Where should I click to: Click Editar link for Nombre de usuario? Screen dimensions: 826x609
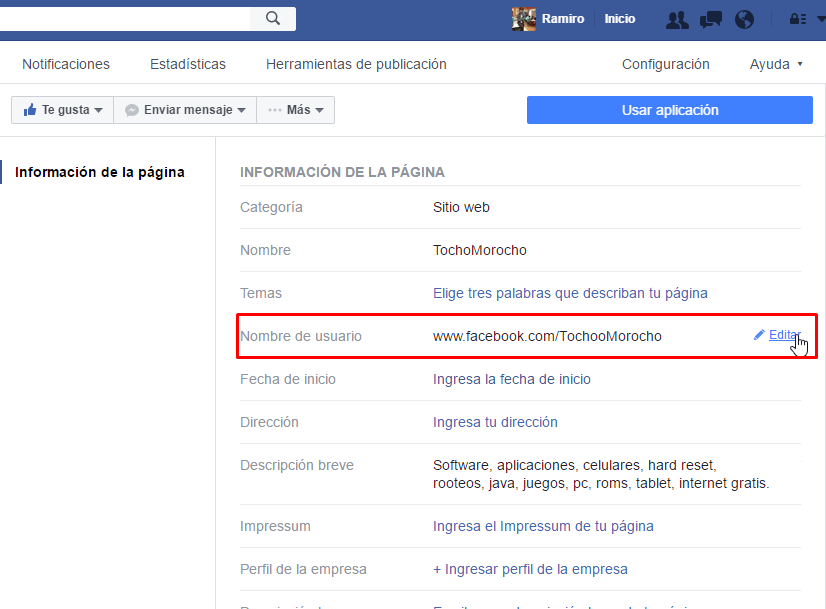tap(784, 335)
